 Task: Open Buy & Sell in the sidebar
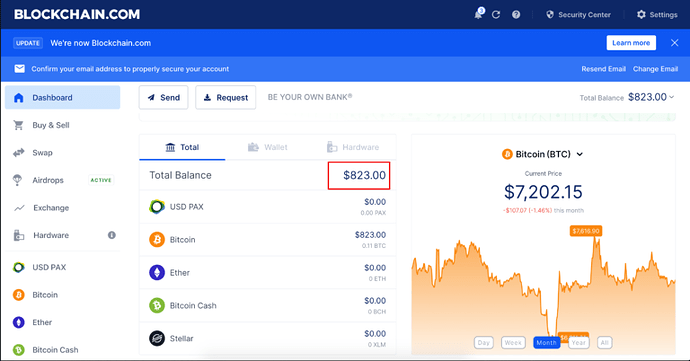[62, 125]
